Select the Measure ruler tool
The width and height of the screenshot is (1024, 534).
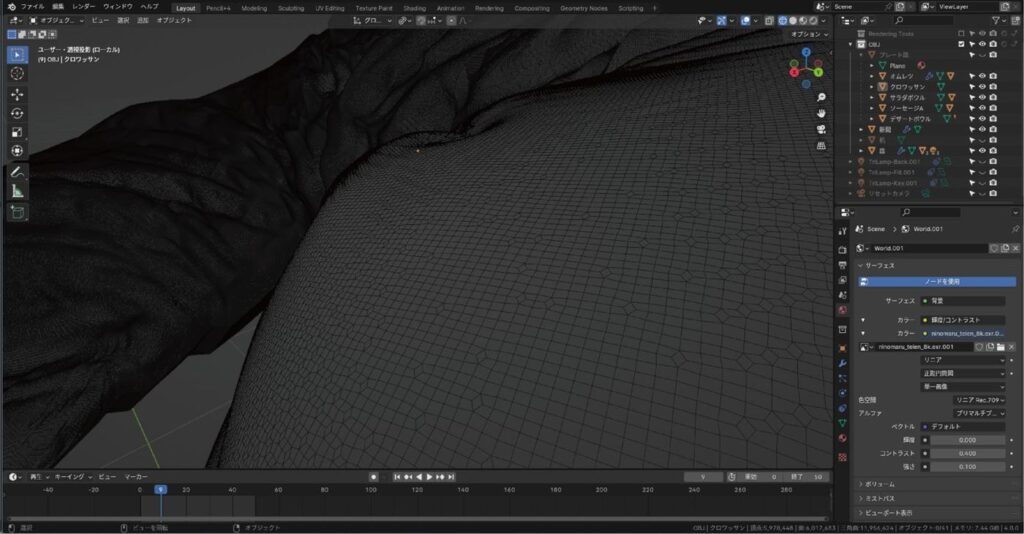(x=17, y=191)
